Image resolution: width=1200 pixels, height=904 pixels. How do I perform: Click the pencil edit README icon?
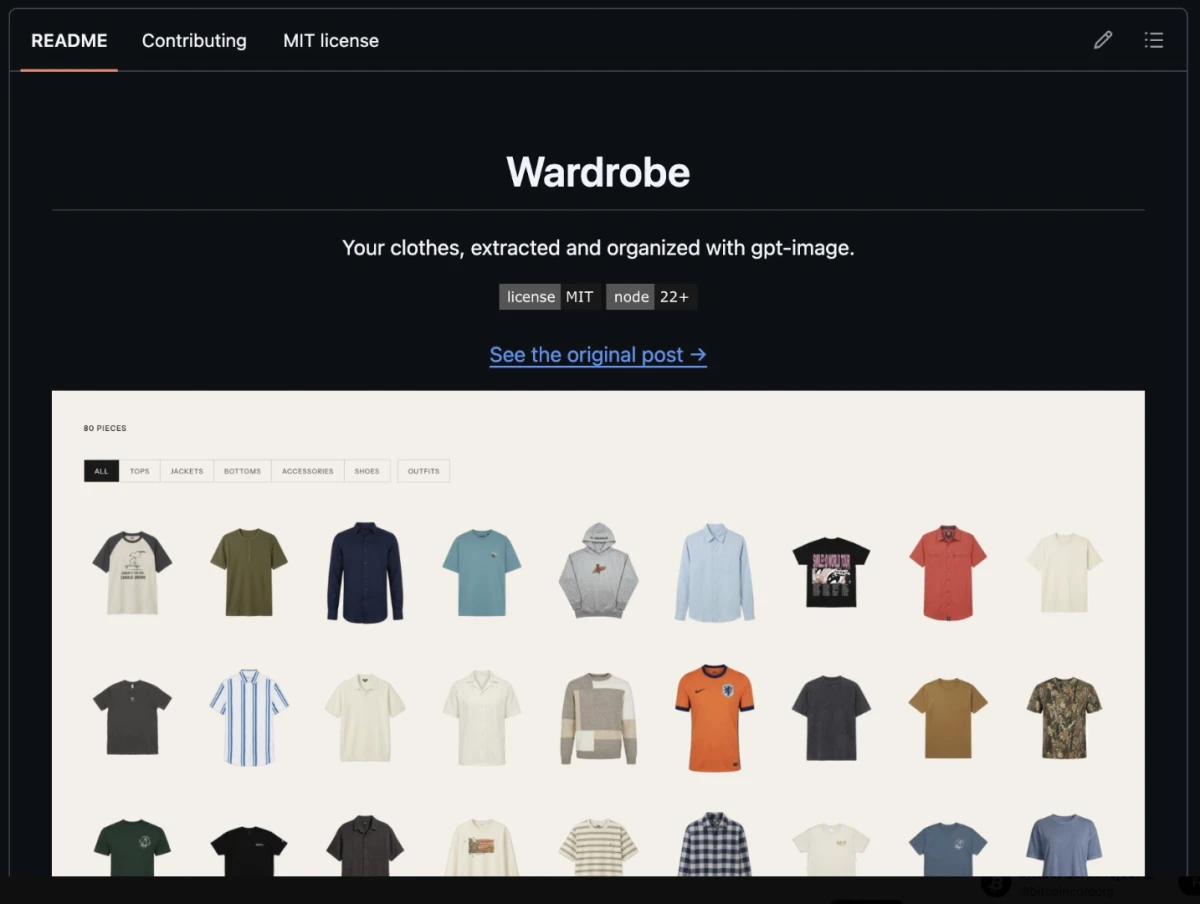1102,40
